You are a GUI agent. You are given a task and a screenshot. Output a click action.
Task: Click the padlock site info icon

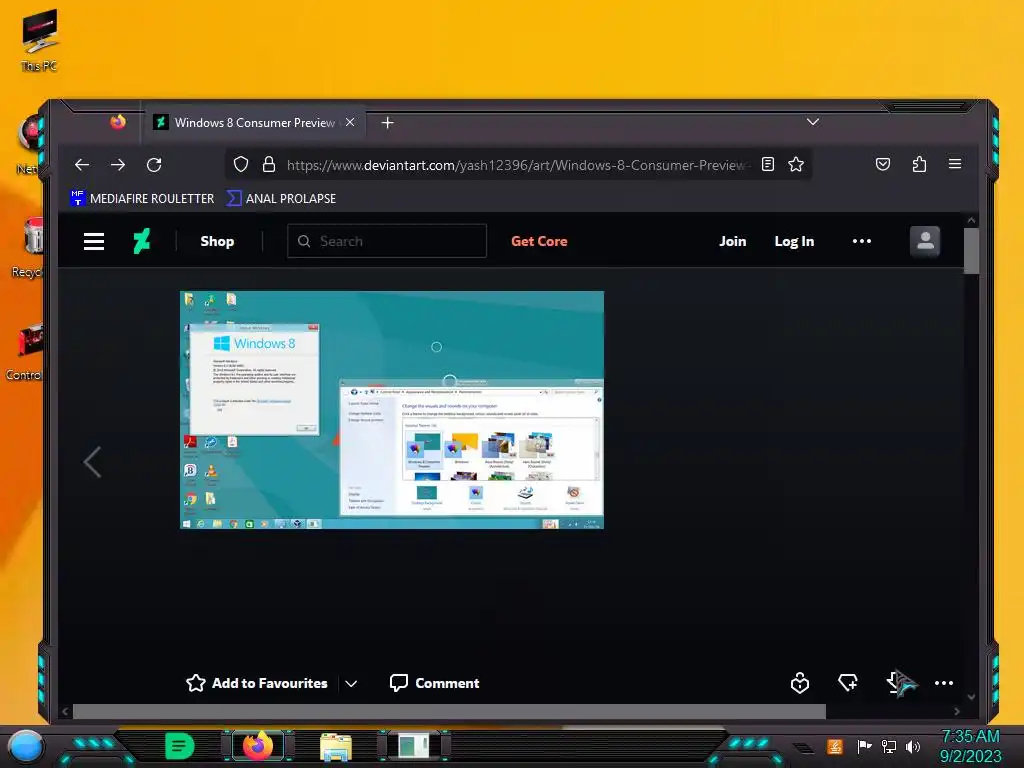(x=268, y=165)
